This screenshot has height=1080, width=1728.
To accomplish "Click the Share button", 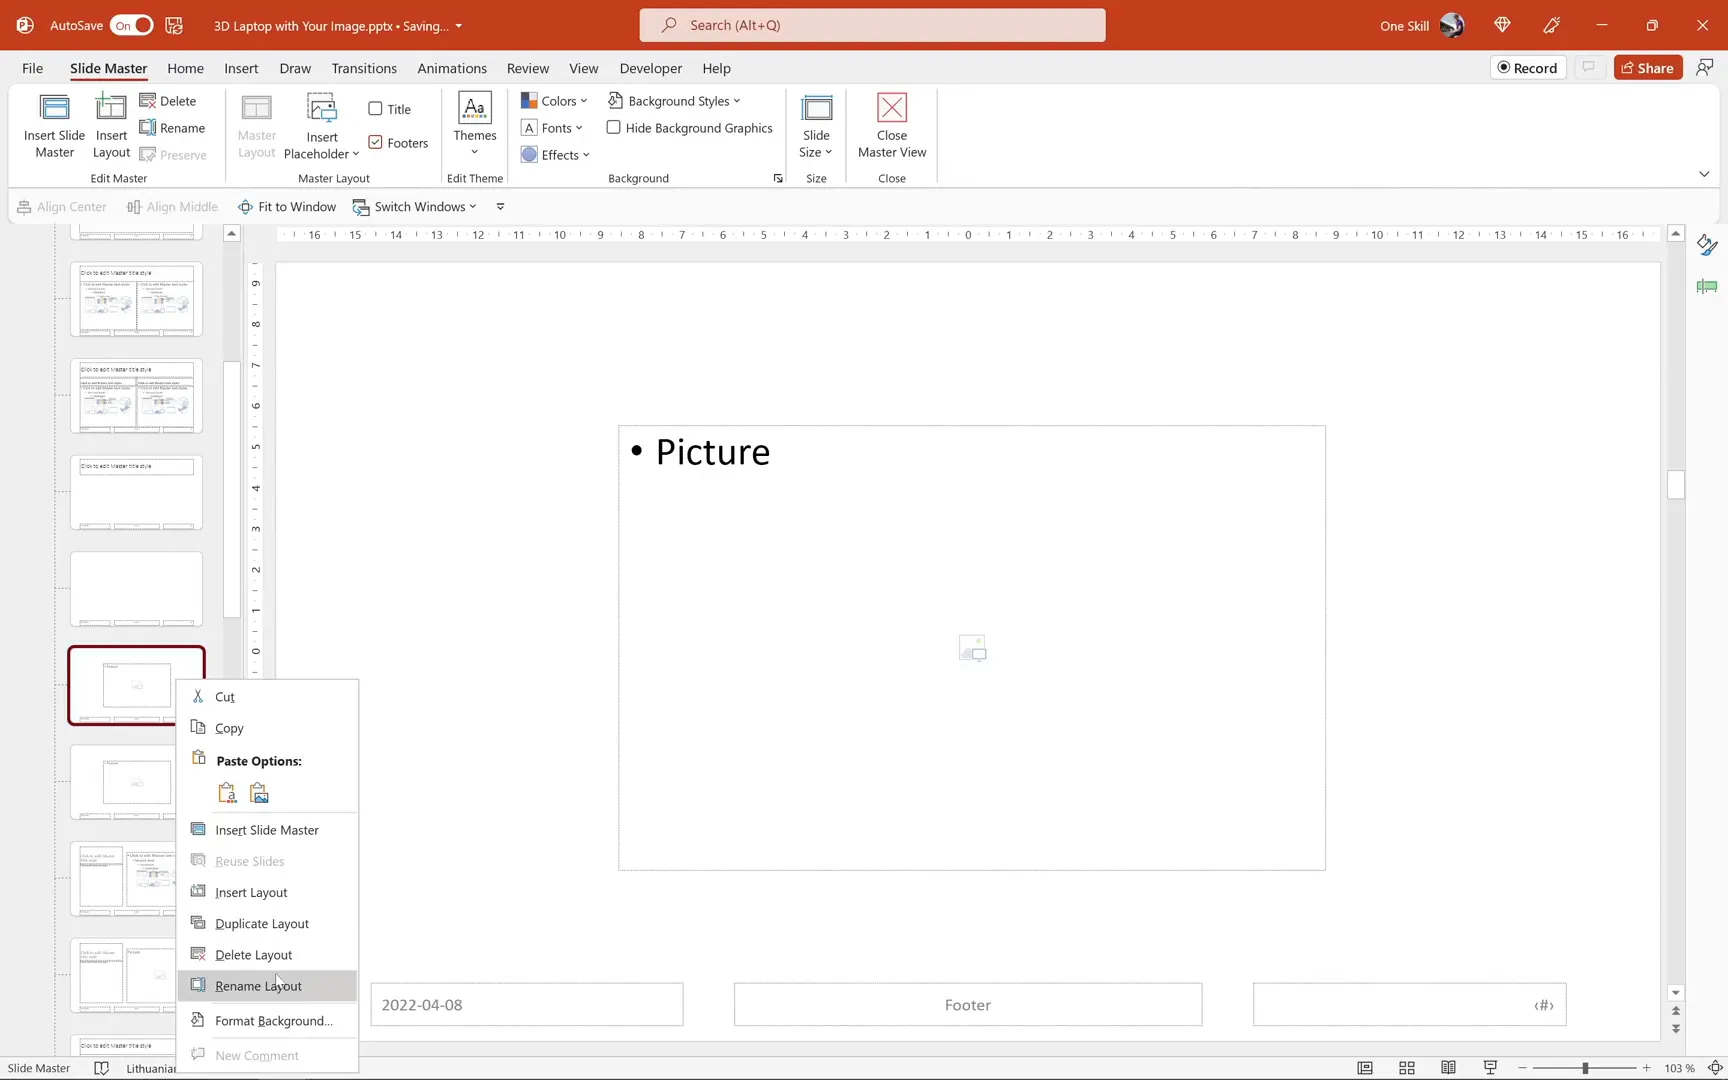I will pos(1648,68).
